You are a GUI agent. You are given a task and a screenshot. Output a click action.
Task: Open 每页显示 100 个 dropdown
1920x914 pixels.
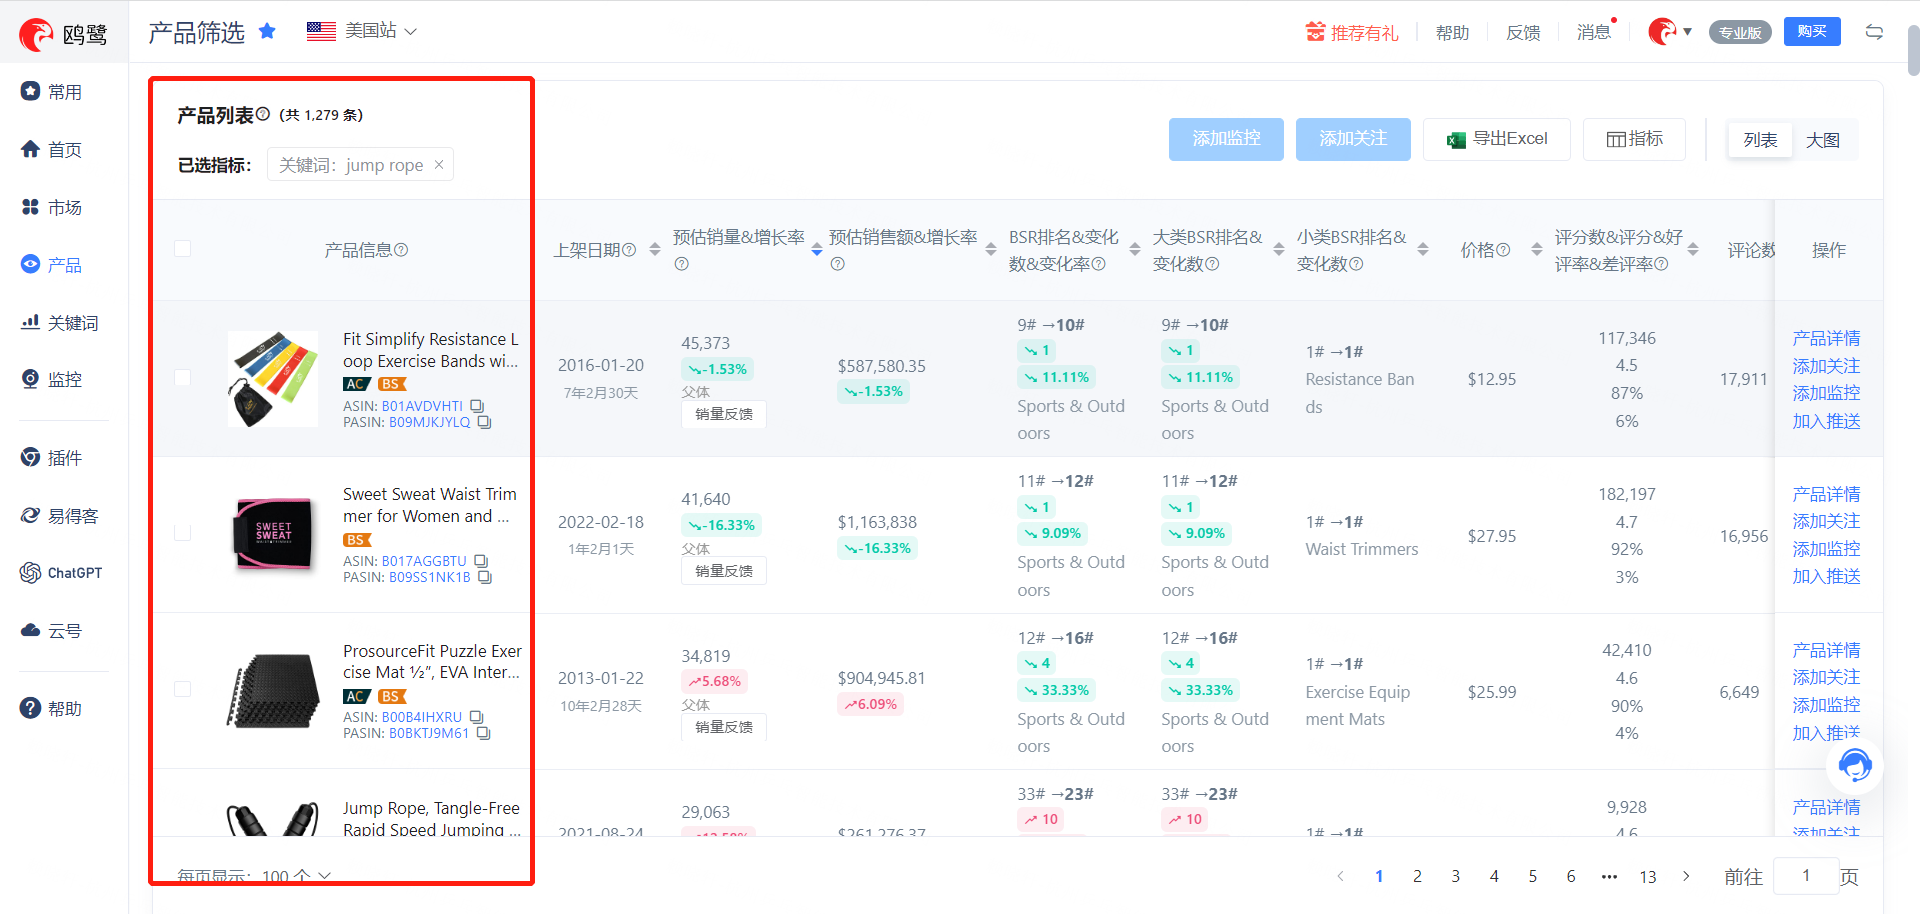pyautogui.click(x=296, y=876)
